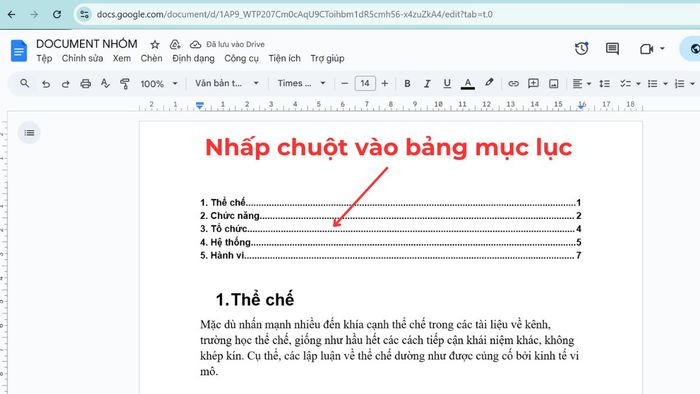Expand bulleted list options arrow
Image resolution: width=700 pixels, height=394 pixels.
(x=665, y=84)
